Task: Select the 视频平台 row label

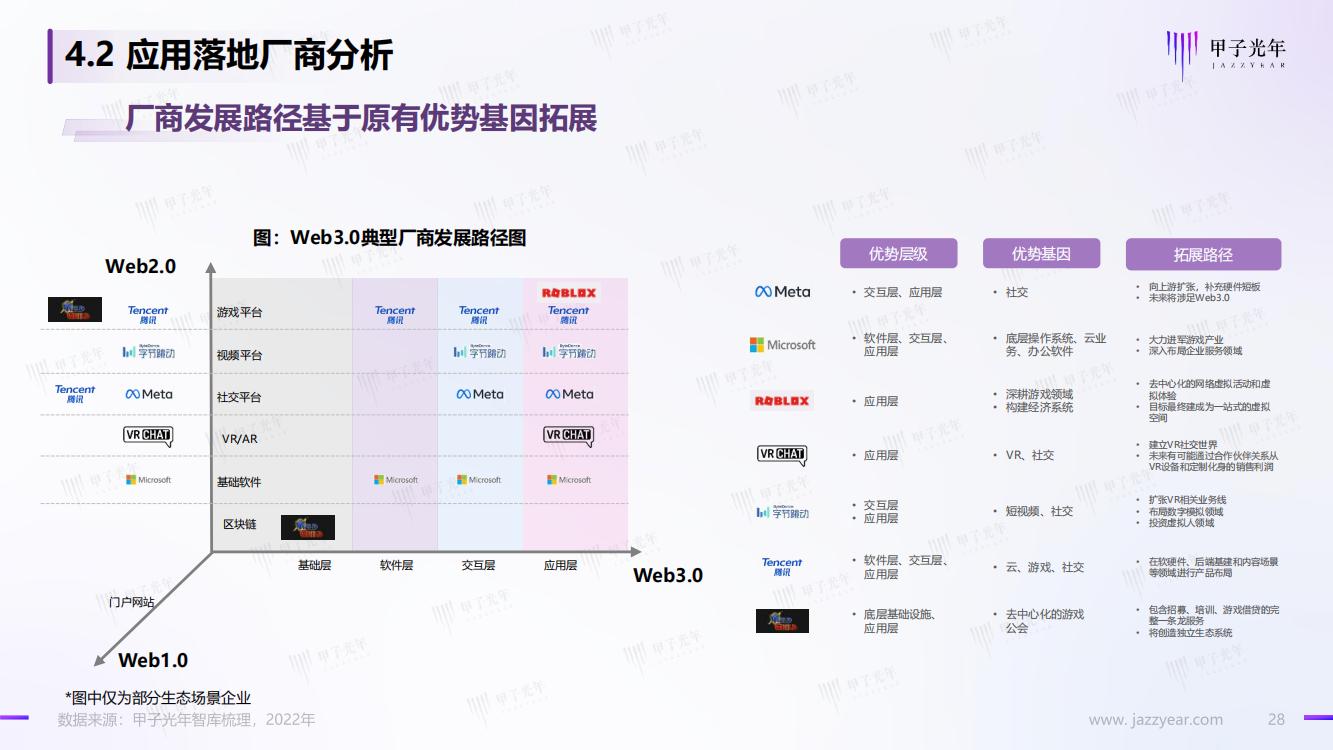Action: pyautogui.click(x=239, y=355)
